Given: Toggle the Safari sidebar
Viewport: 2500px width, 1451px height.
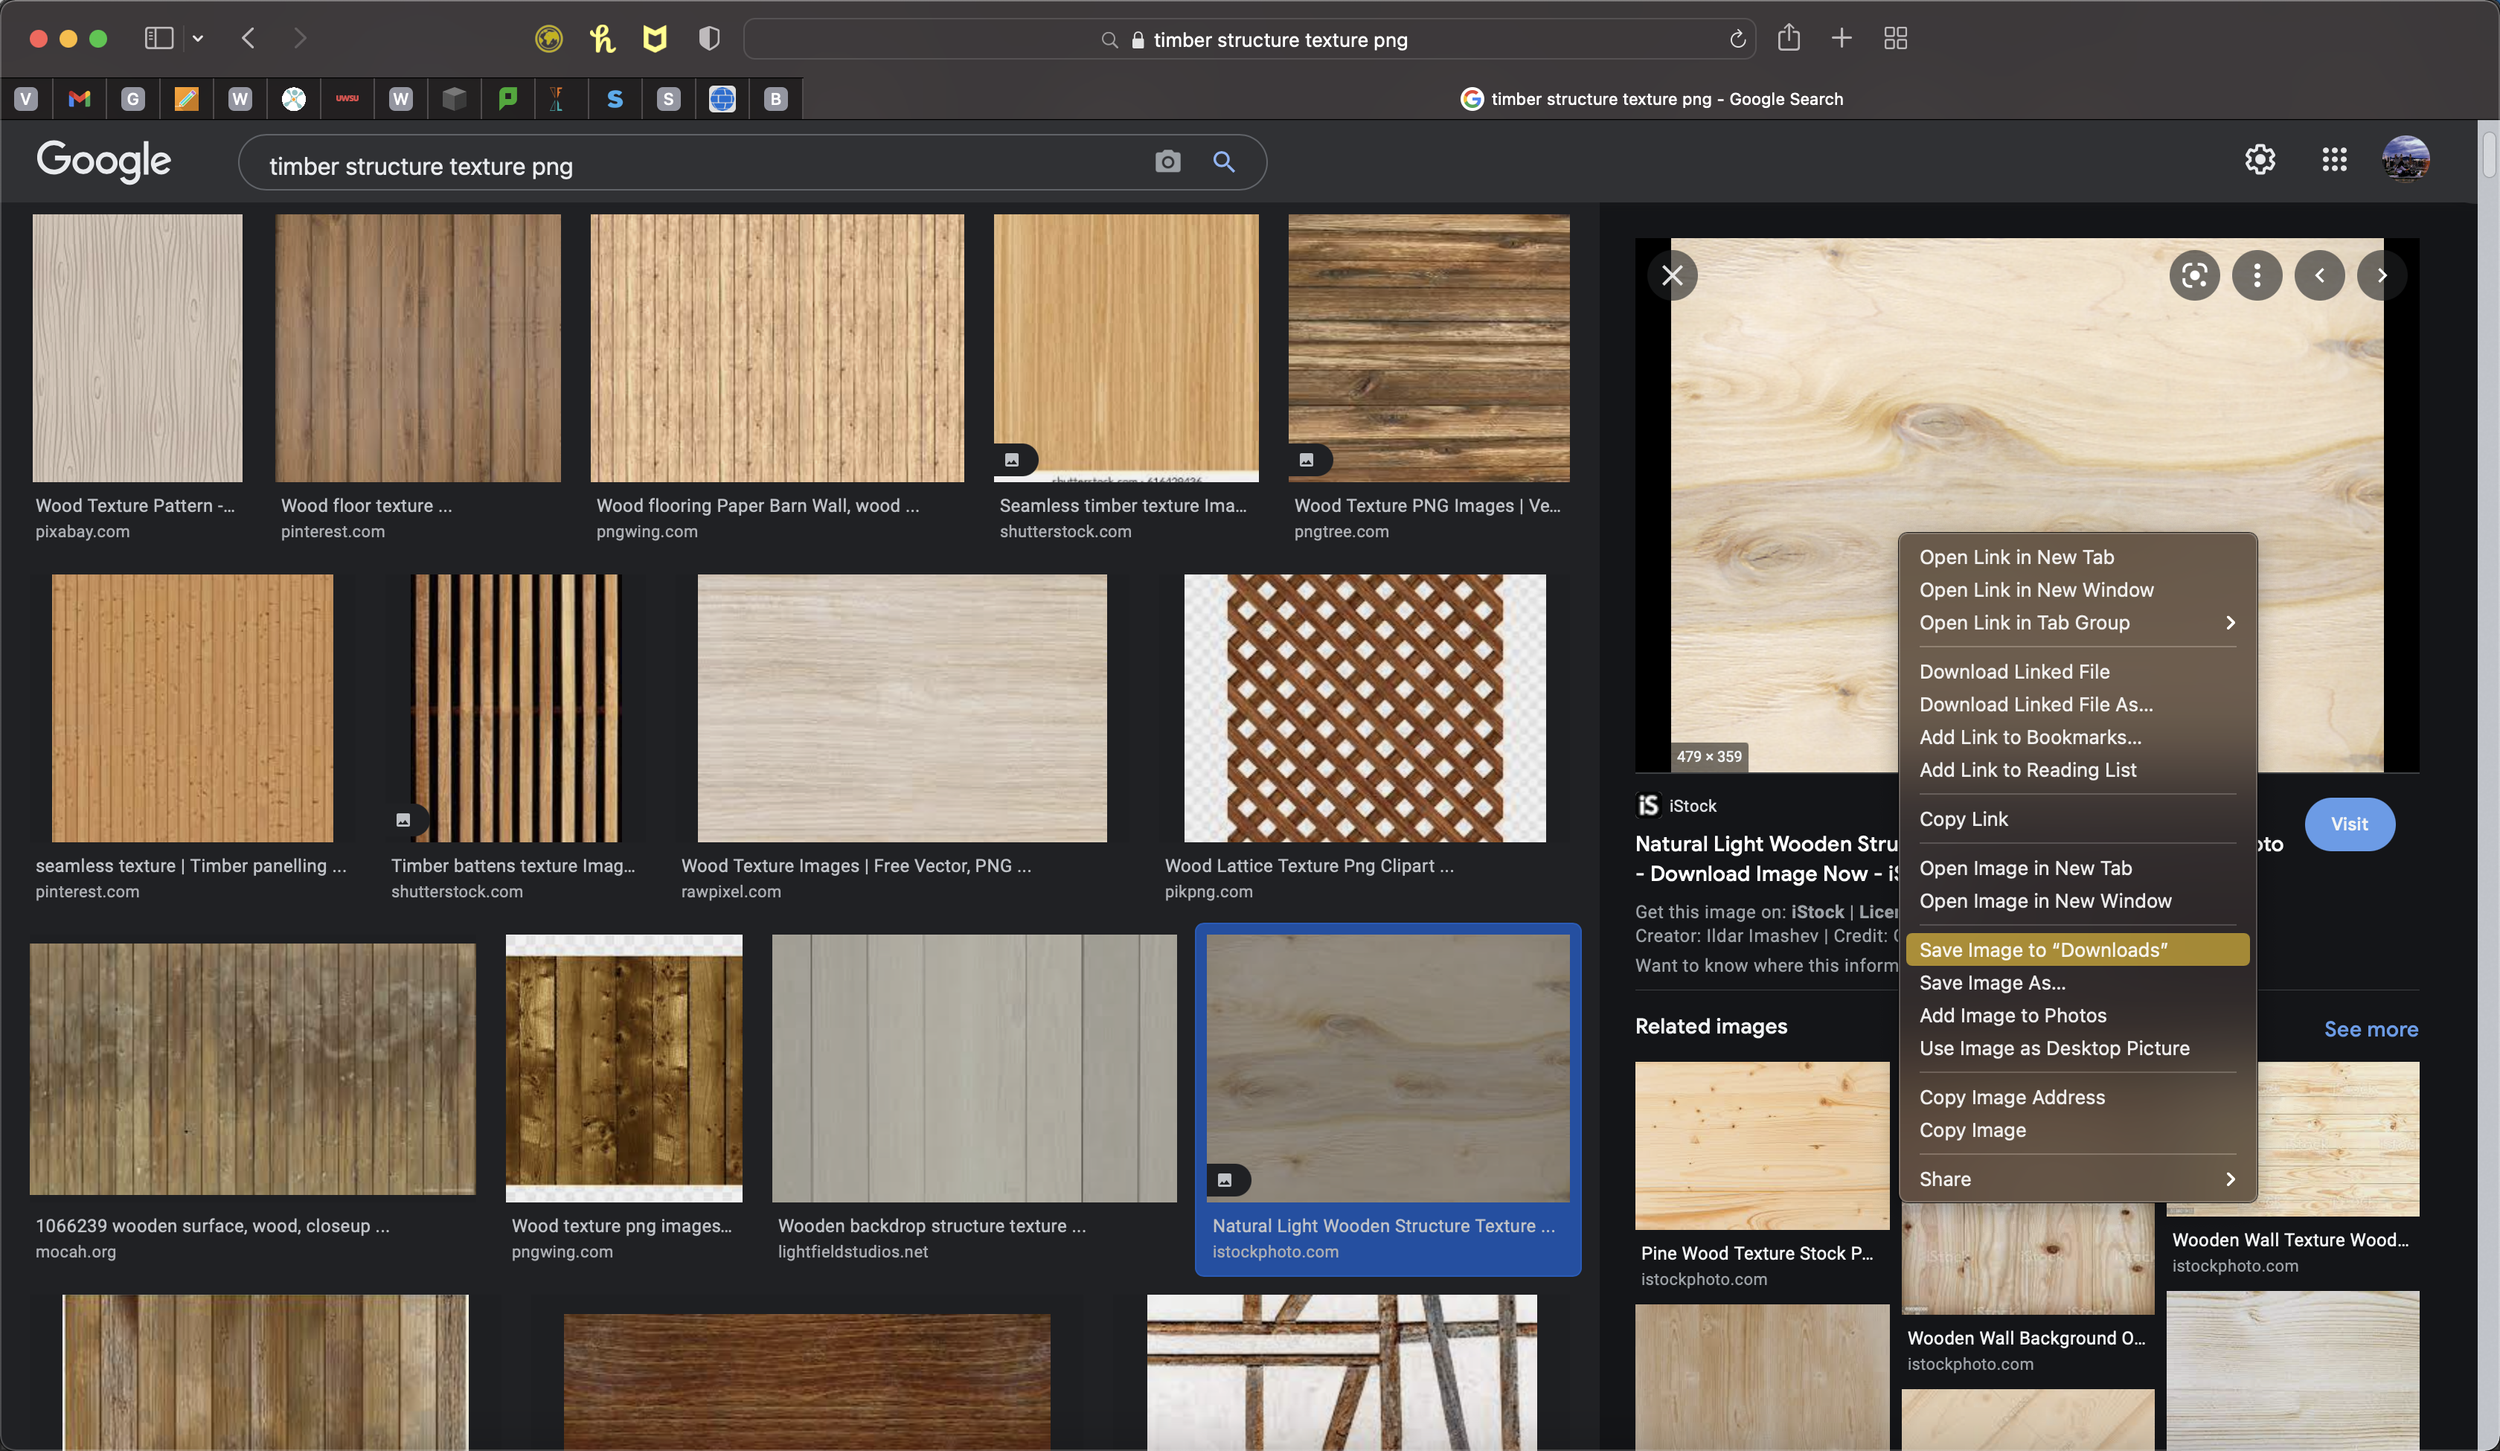Looking at the screenshot, I should pyautogui.click(x=159, y=38).
